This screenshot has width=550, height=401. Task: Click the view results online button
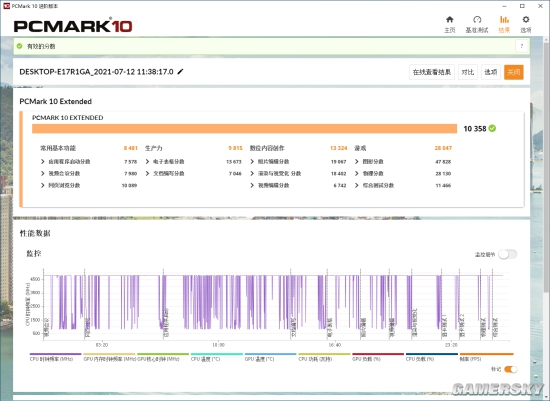(x=432, y=72)
